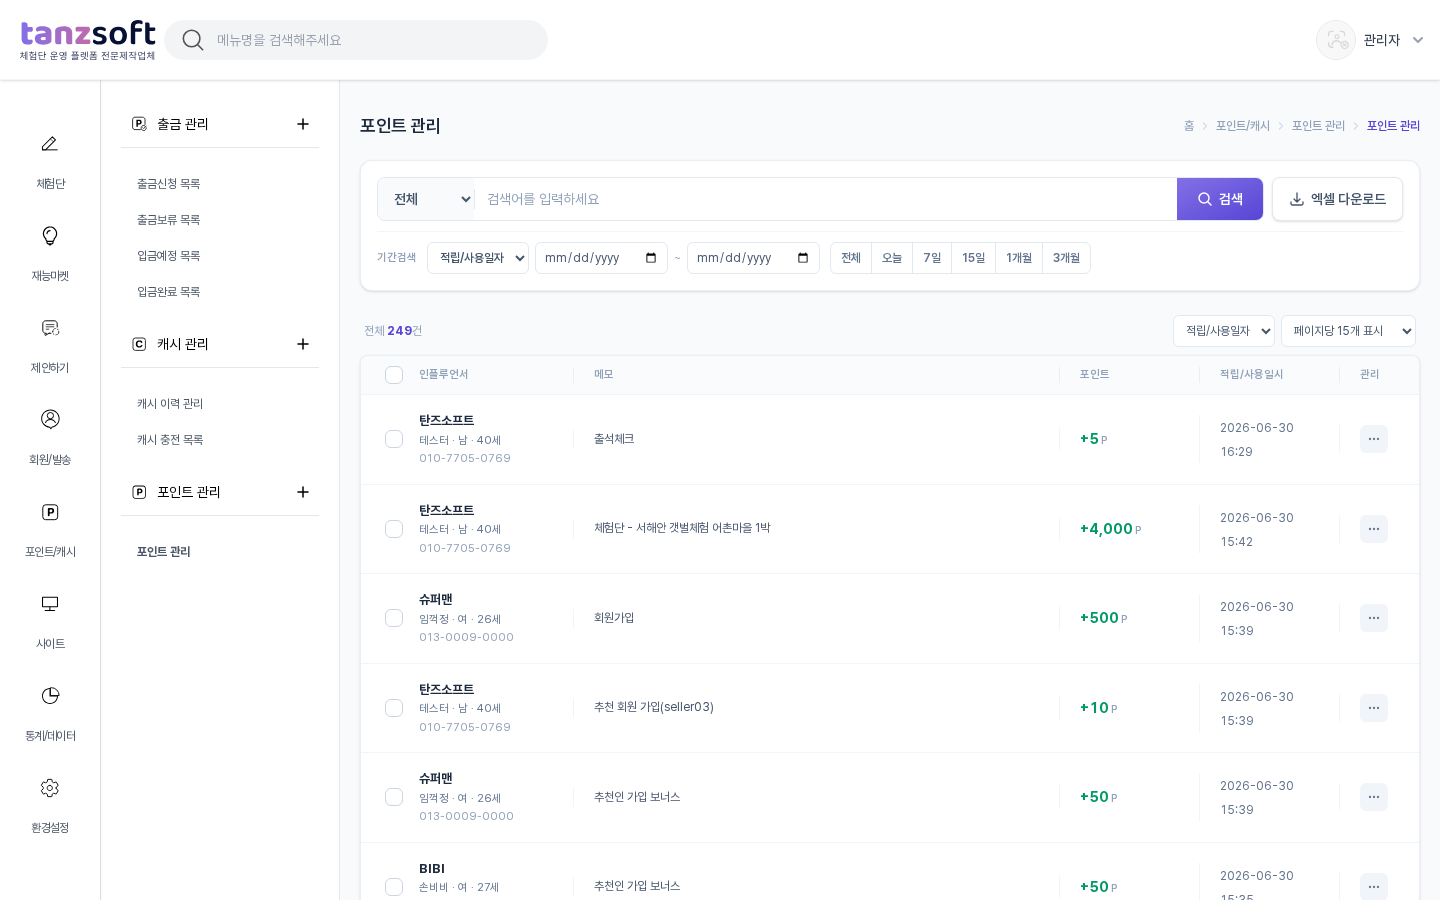This screenshot has width=1440, height=900.
Task: Open the 적립/사용일자 sort dropdown above the table
Action: (1224, 331)
